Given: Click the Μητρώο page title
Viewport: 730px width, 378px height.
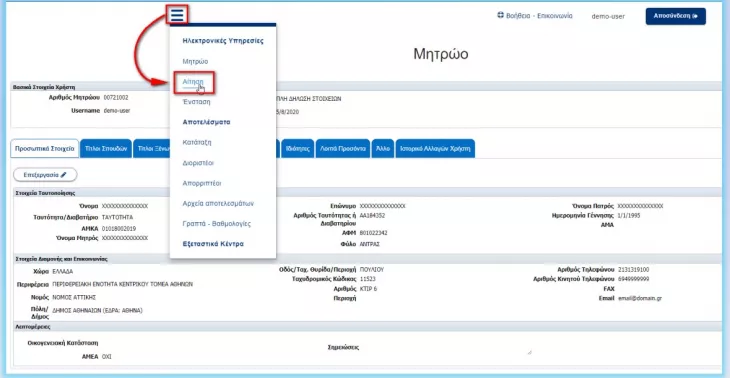Looking at the screenshot, I should point(441,54).
